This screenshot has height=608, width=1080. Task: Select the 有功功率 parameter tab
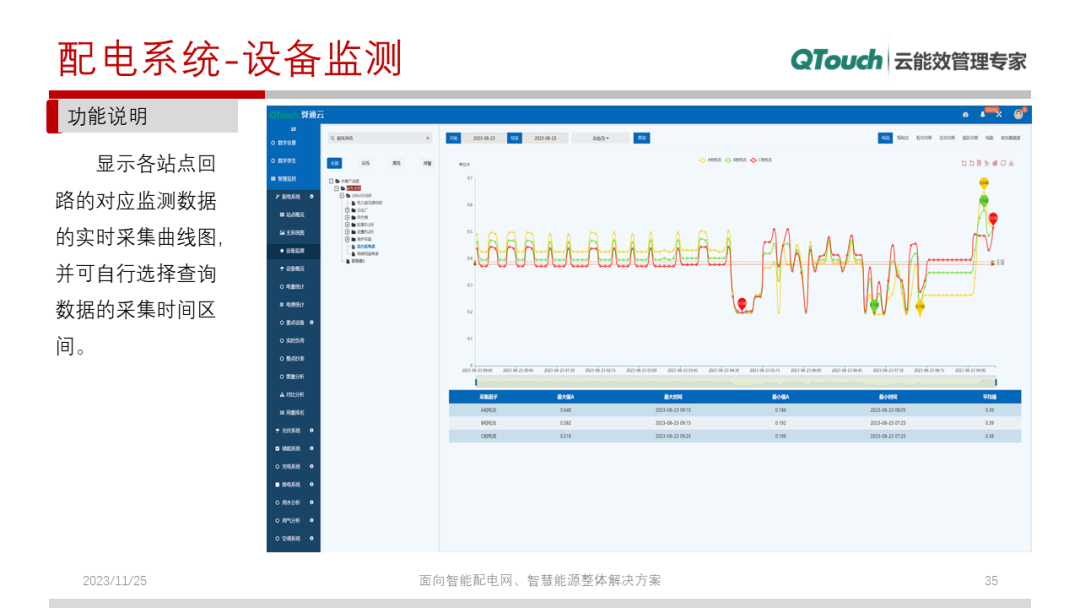924,138
